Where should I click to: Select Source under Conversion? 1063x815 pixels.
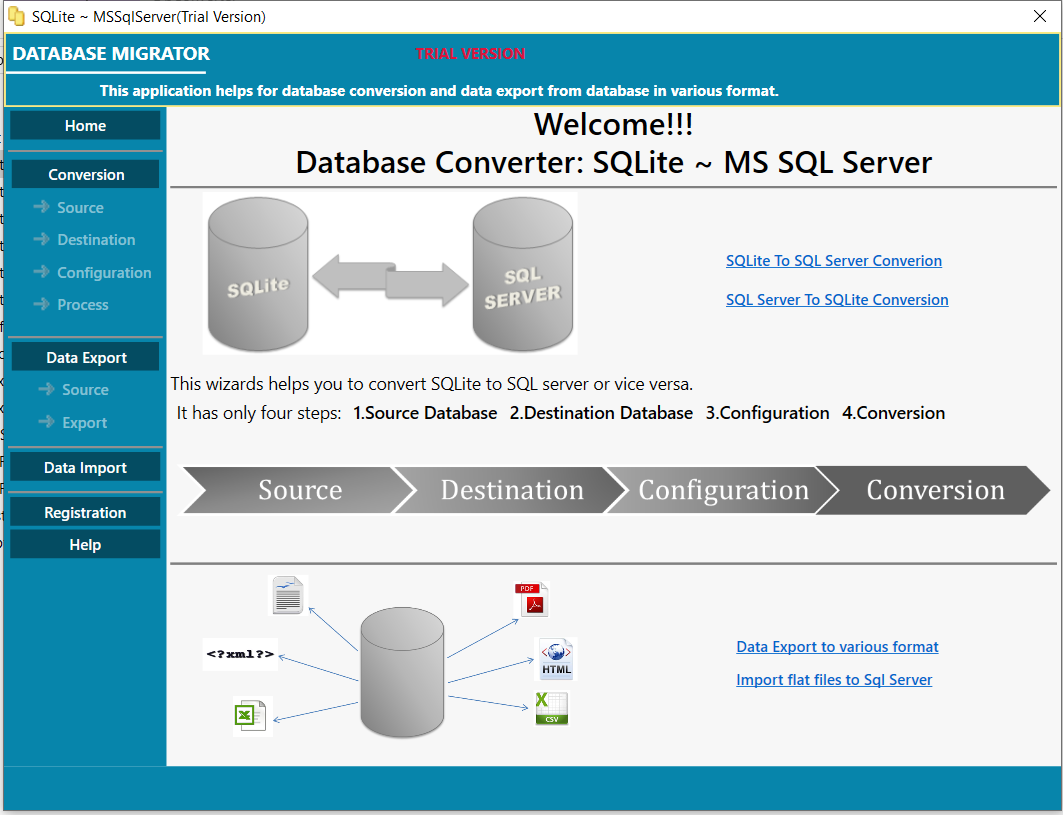pos(80,207)
